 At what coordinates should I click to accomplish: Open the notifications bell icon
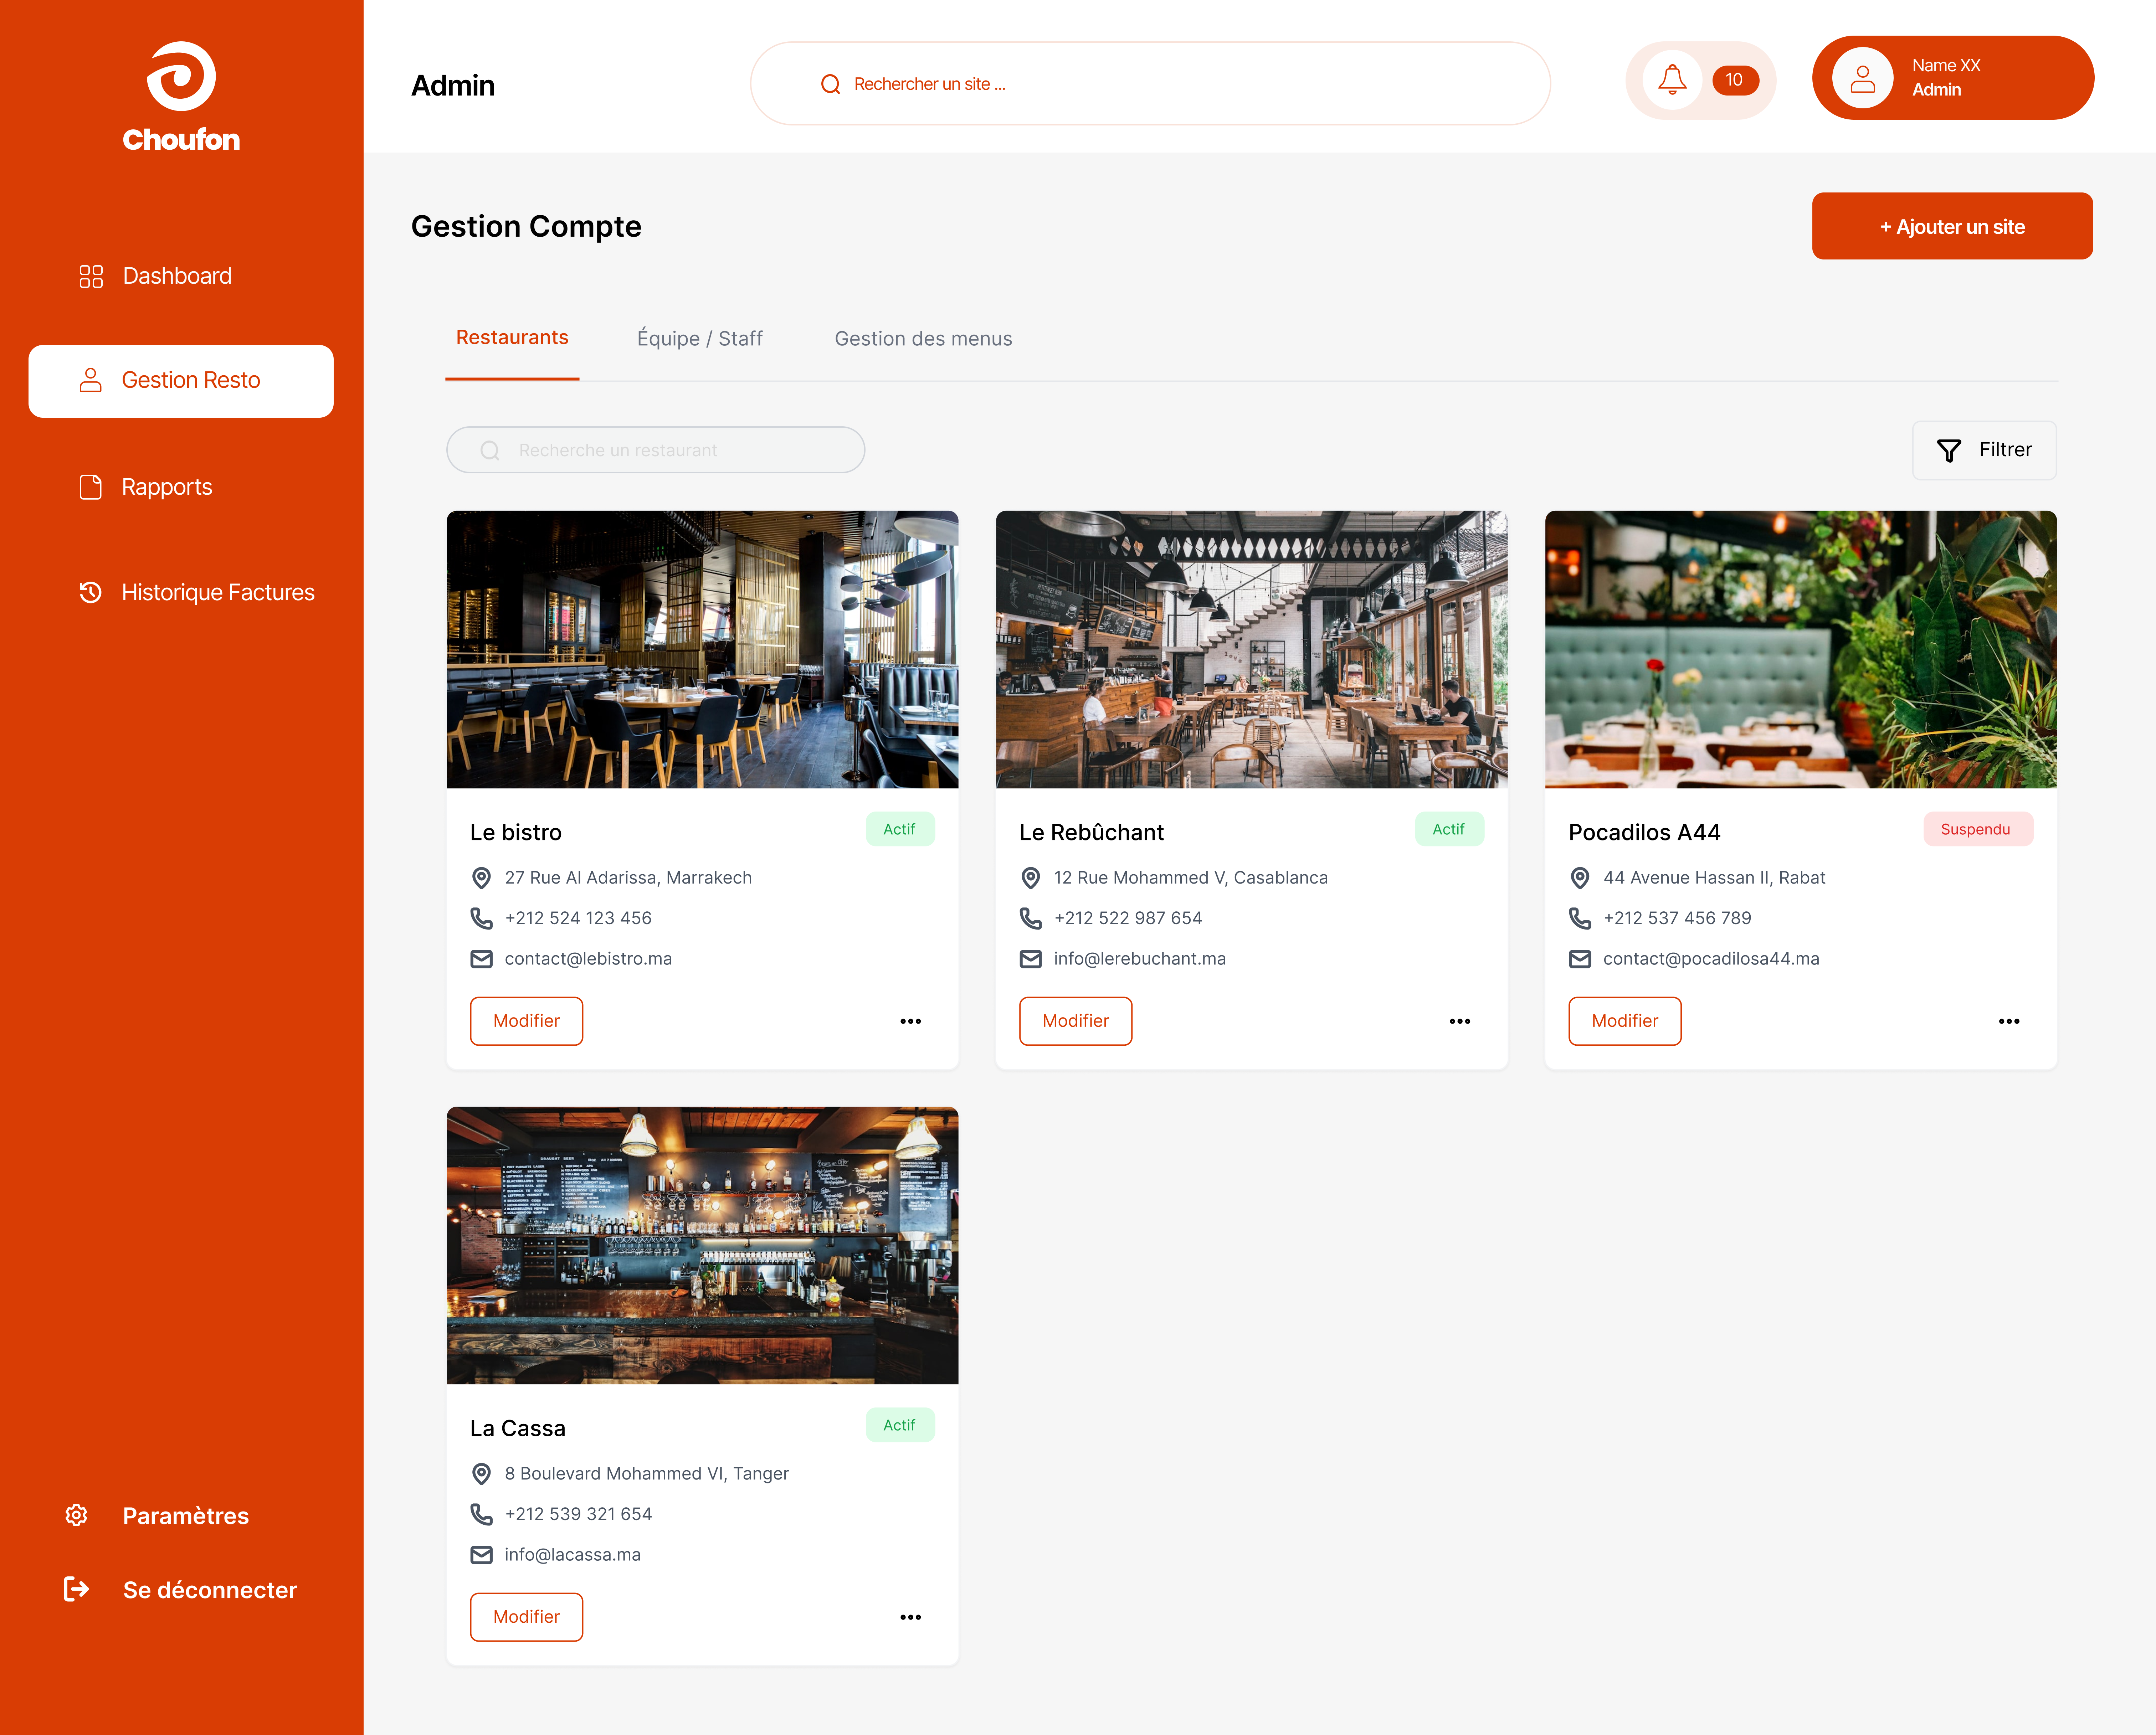pyautogui.click(x=1672, y=80)
